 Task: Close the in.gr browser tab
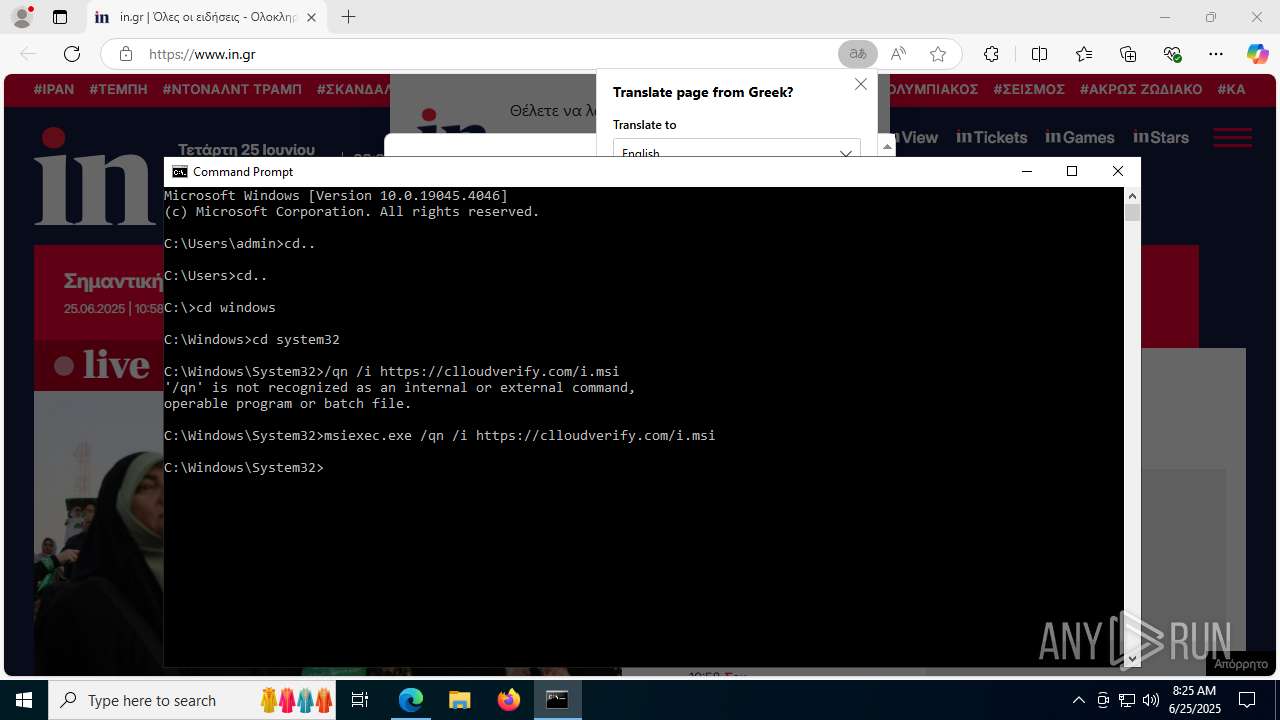(312, 17)
